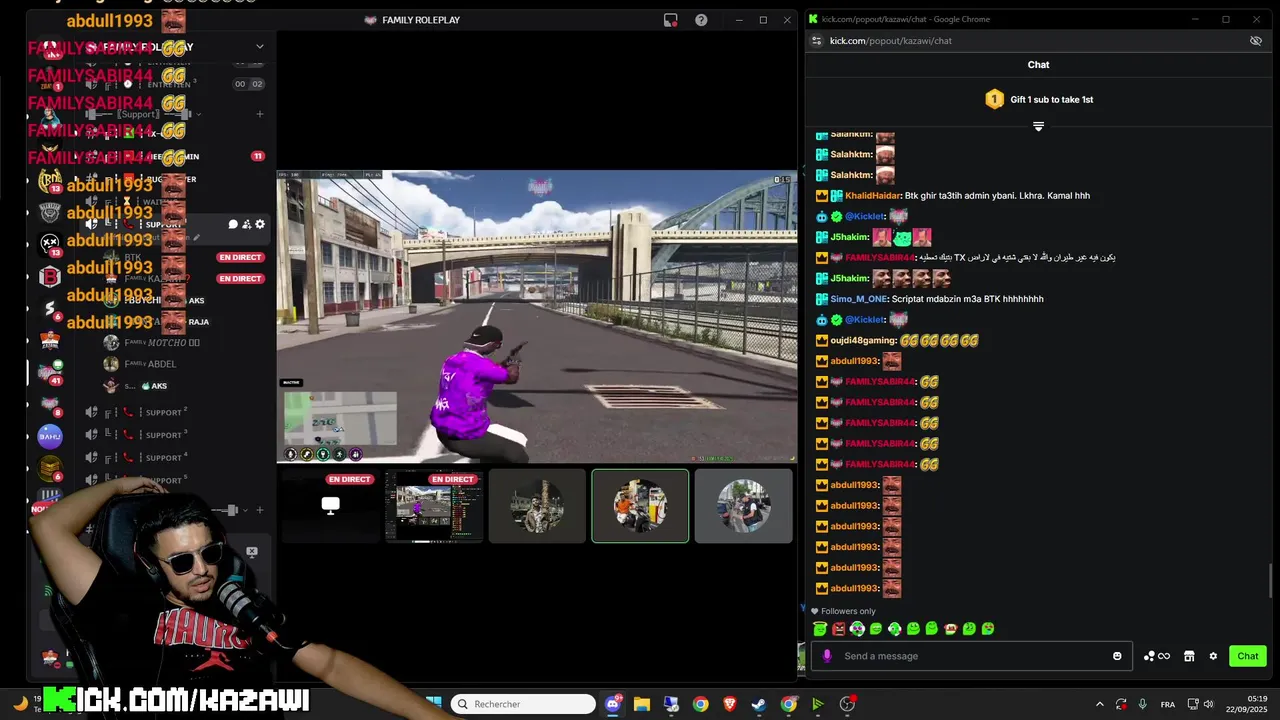Open the BAHU server icon

(x=50, y=436)
